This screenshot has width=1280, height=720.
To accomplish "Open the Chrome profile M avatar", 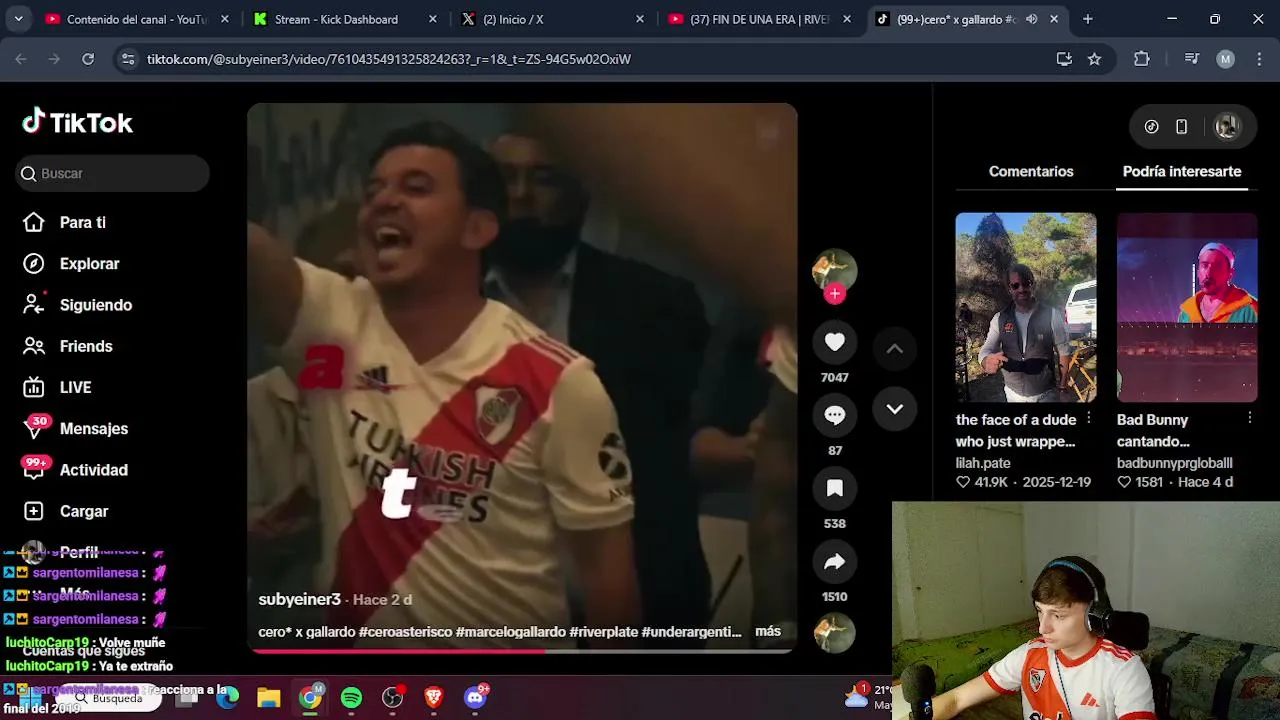I will (1225, 59).
